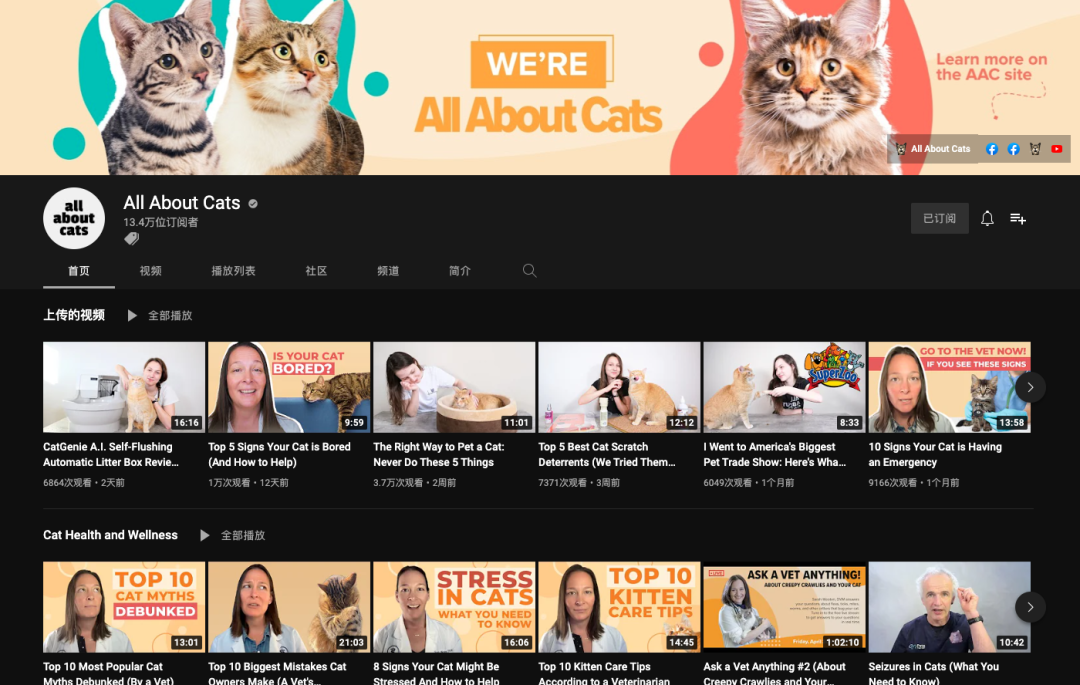
Task: Open Top 10 Biggest Mistakes Cat Owners Make title
Action: (x=277, y=673)
